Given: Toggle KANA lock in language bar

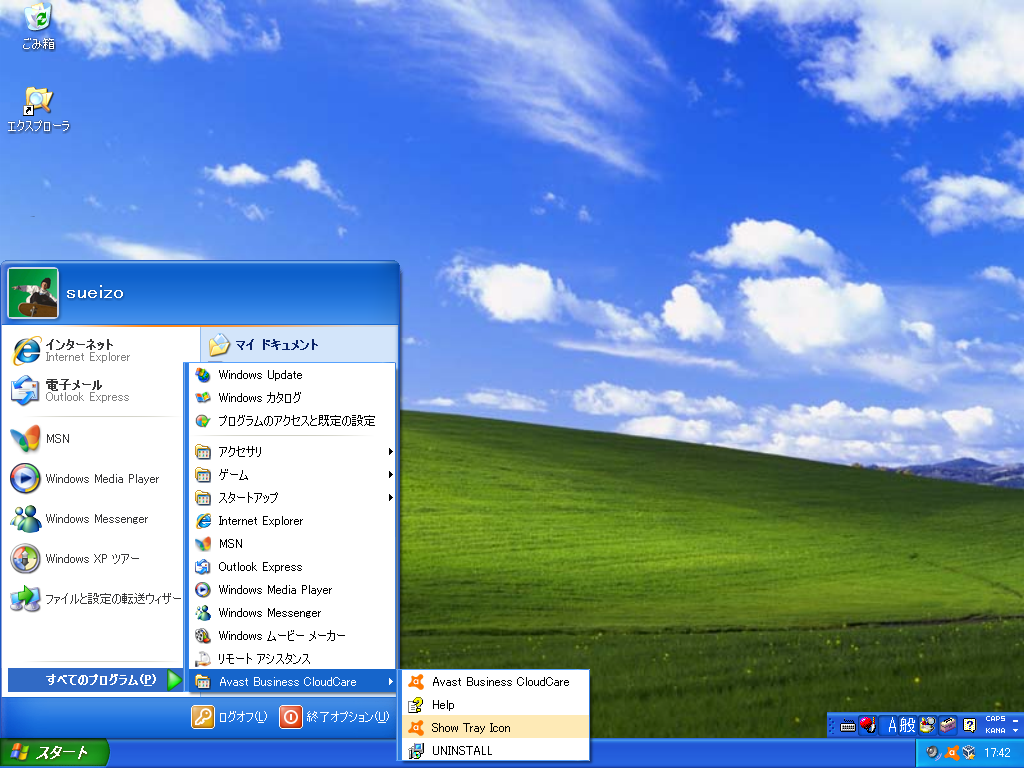Looking at the screenshot, I should [x=995, y=731].
